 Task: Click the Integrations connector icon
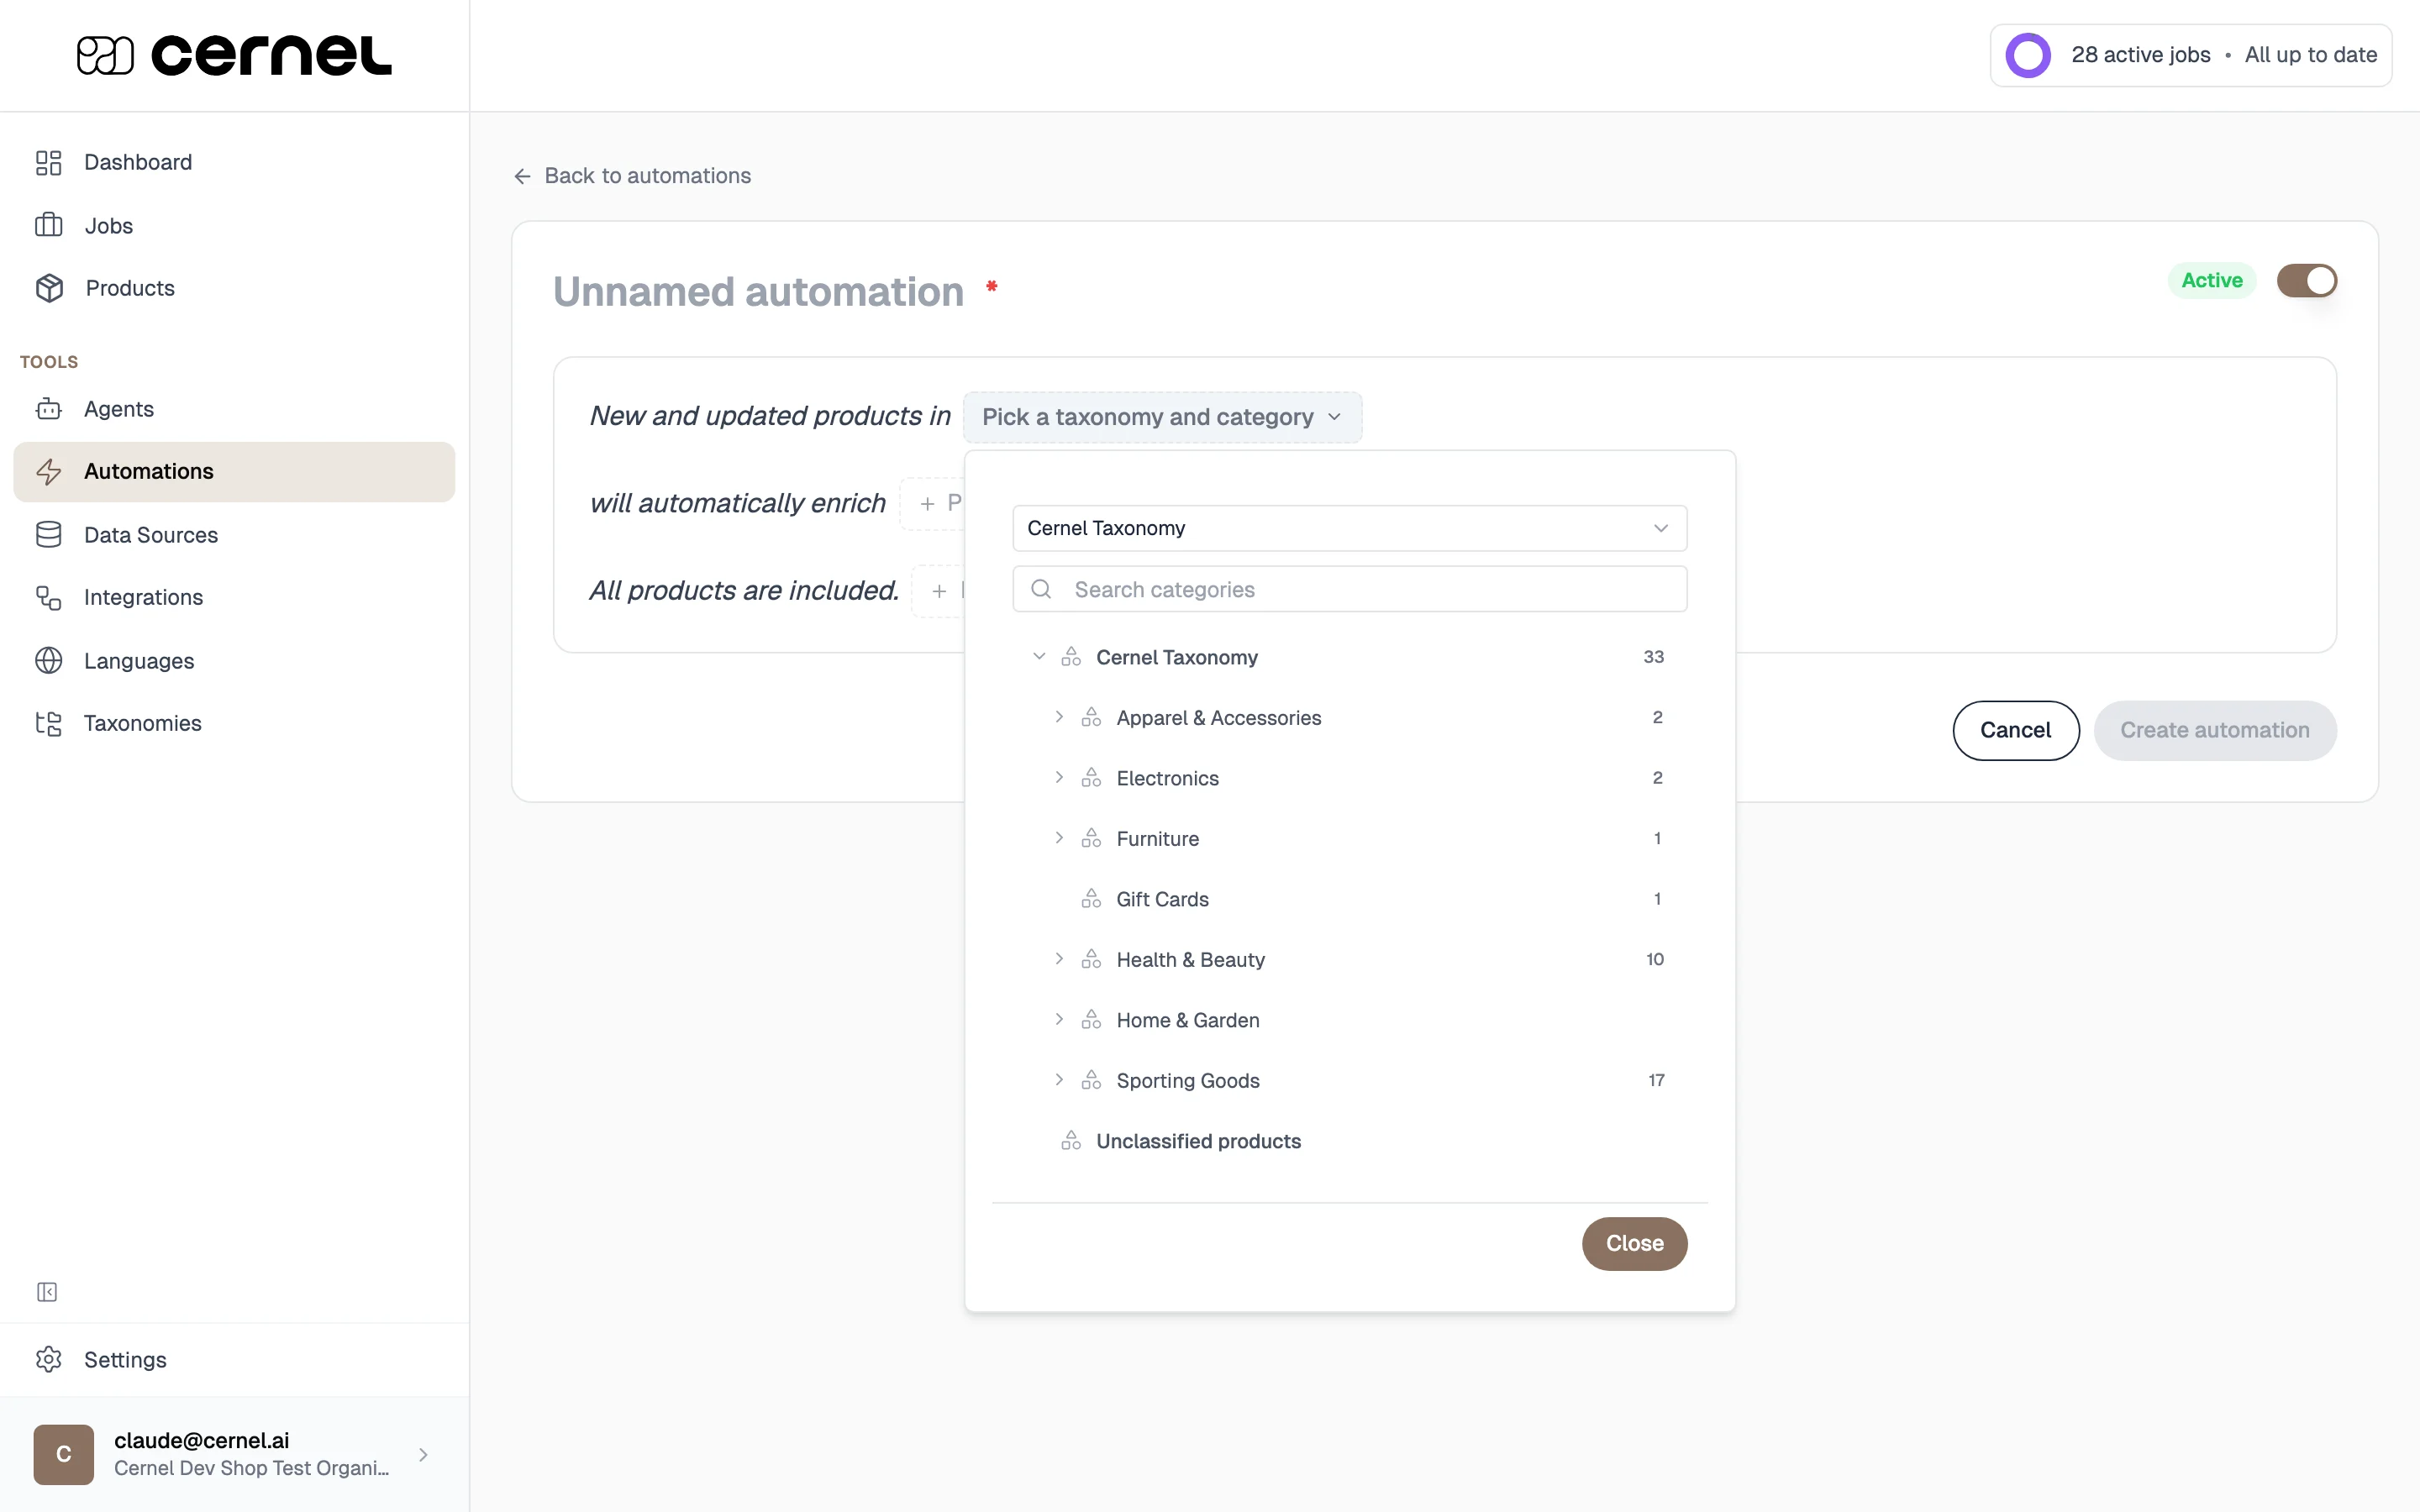(48, 598)
